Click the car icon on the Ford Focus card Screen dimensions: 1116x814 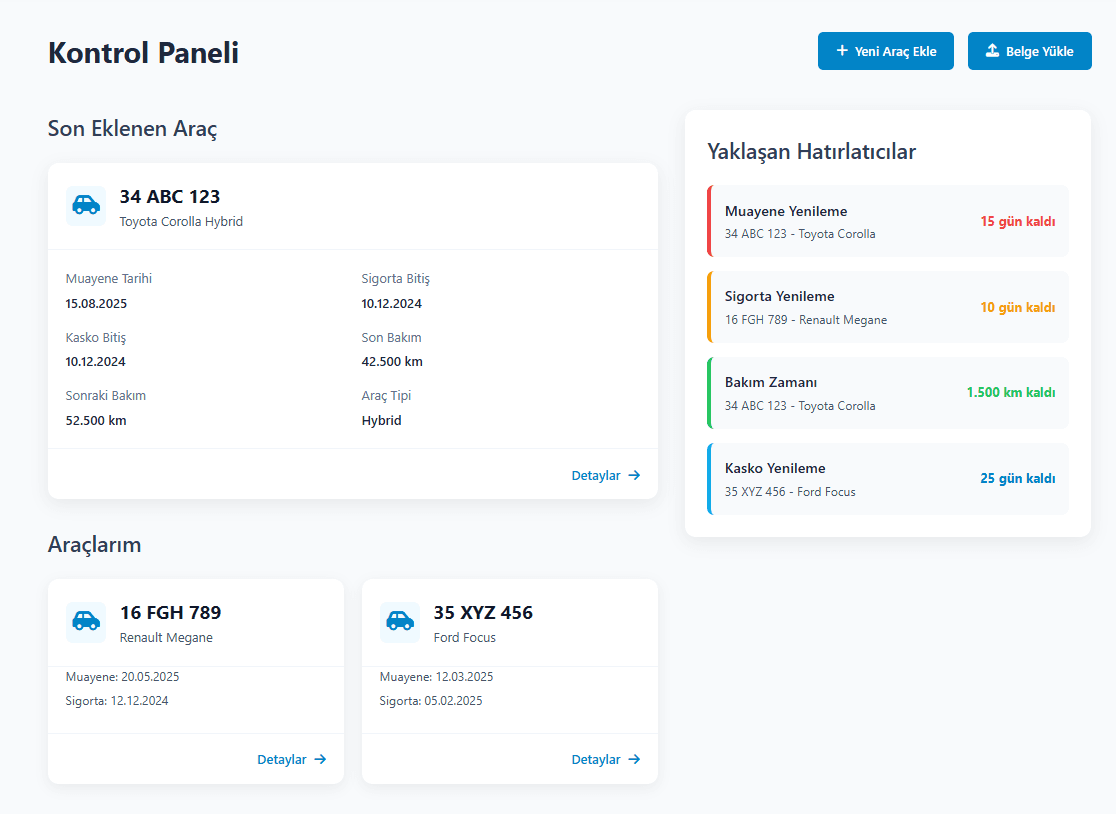point(399,622)
